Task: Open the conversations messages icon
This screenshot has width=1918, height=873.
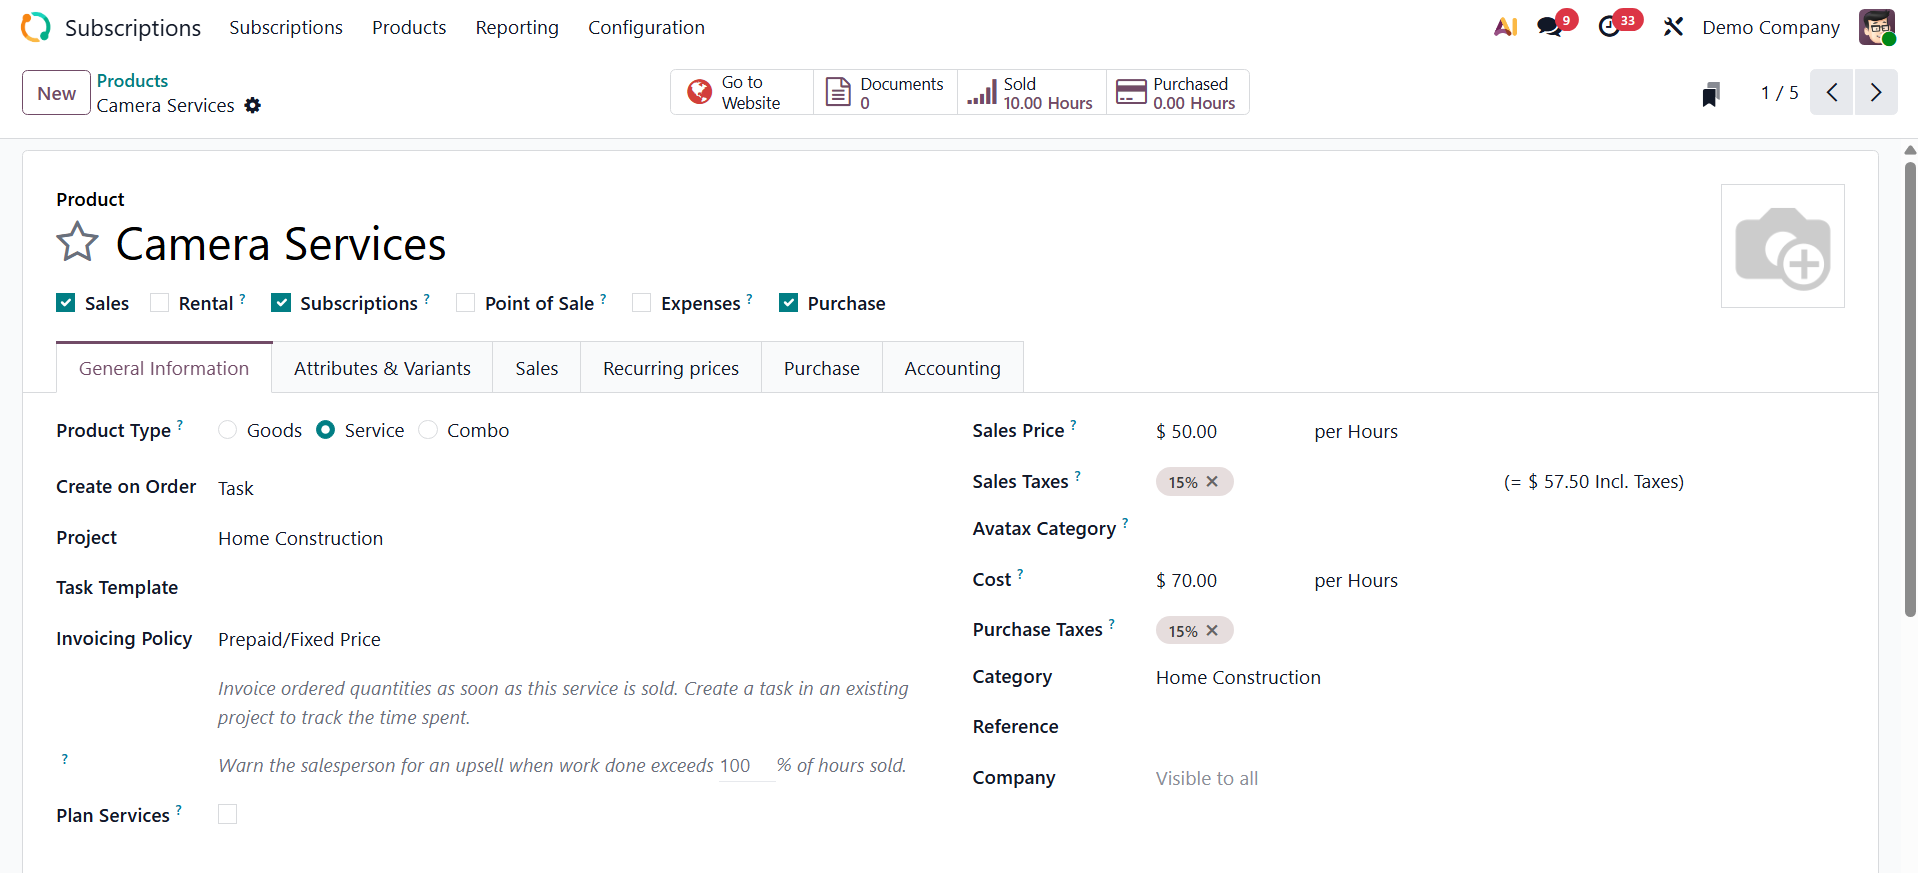Action: click(x=1550, y=27)
